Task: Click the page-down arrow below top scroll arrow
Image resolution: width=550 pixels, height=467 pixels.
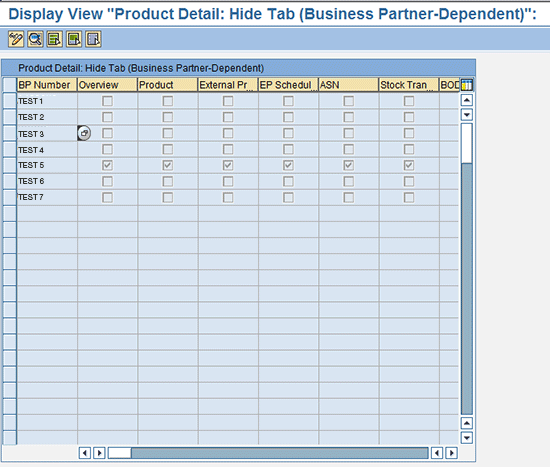Action: pyautogui.click(x=467, y=115)
